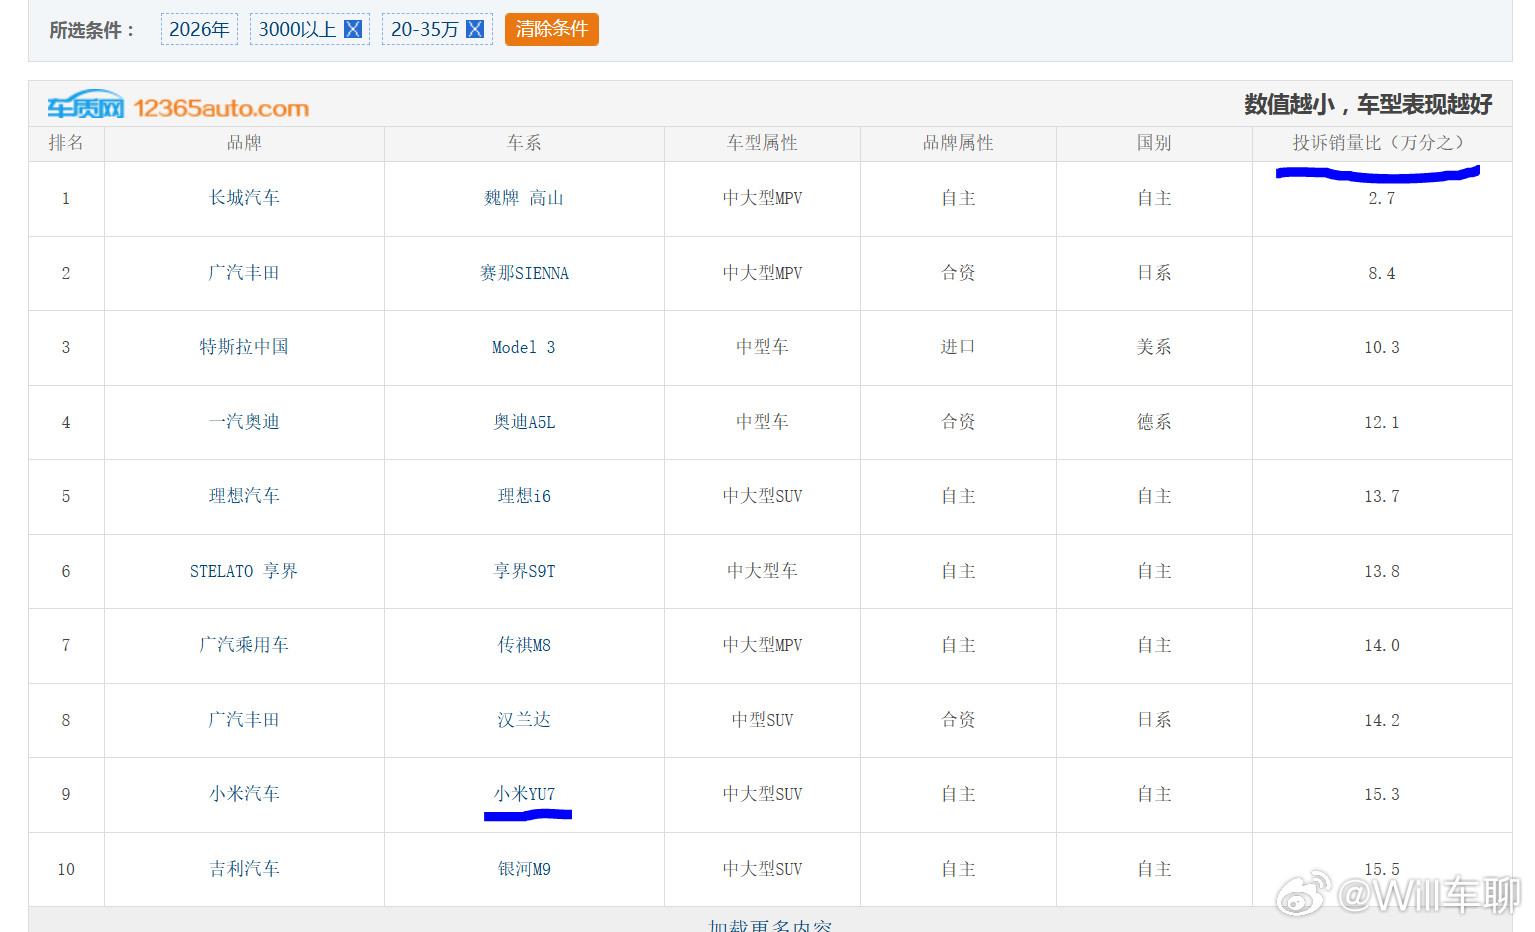Open the 汉兰达 series link
The image size is (1535, 932).
524,720
